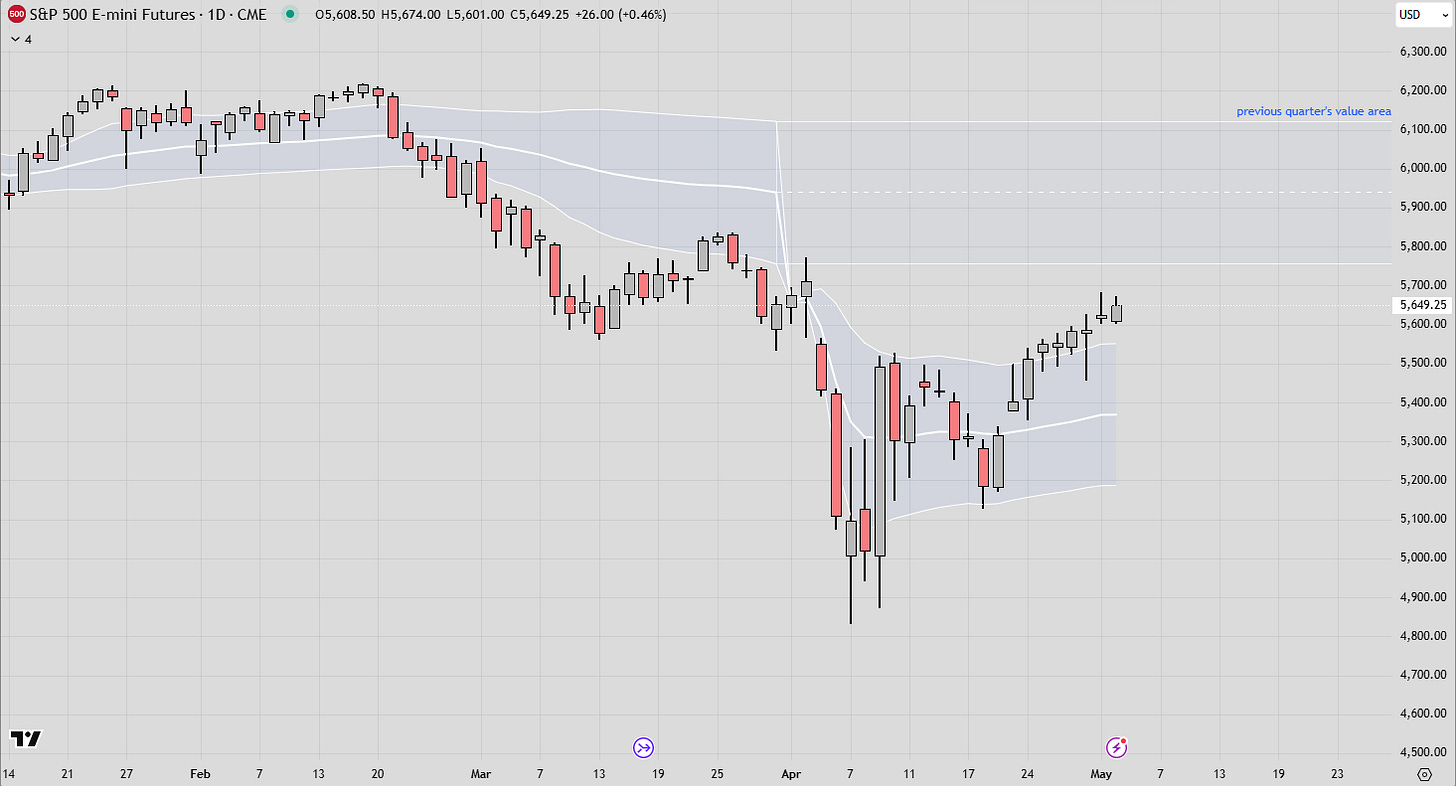Click the 4,600.00 price axis label
Image resolution: width=1456 pixels, height=786 pixels.
[1423, 714]
